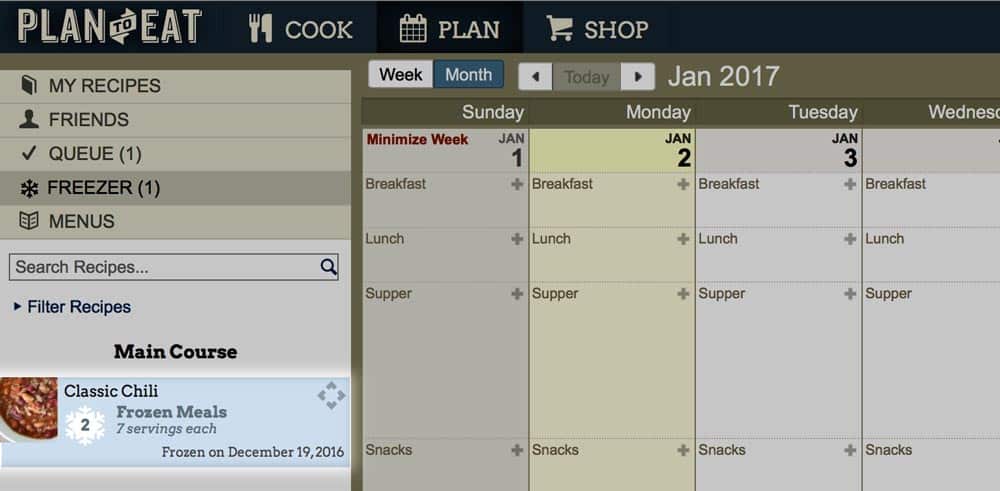
Task: Expand the Filter Recipes section
Action: [72, 307]
